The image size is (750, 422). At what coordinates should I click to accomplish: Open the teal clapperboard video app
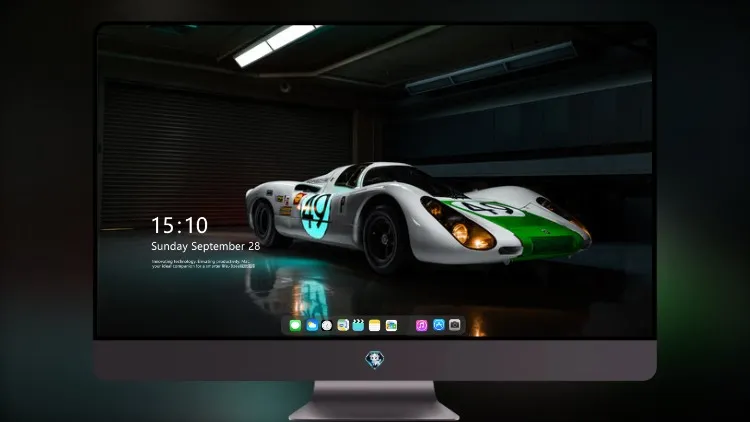pyautogui.click(x=358, y=325)
